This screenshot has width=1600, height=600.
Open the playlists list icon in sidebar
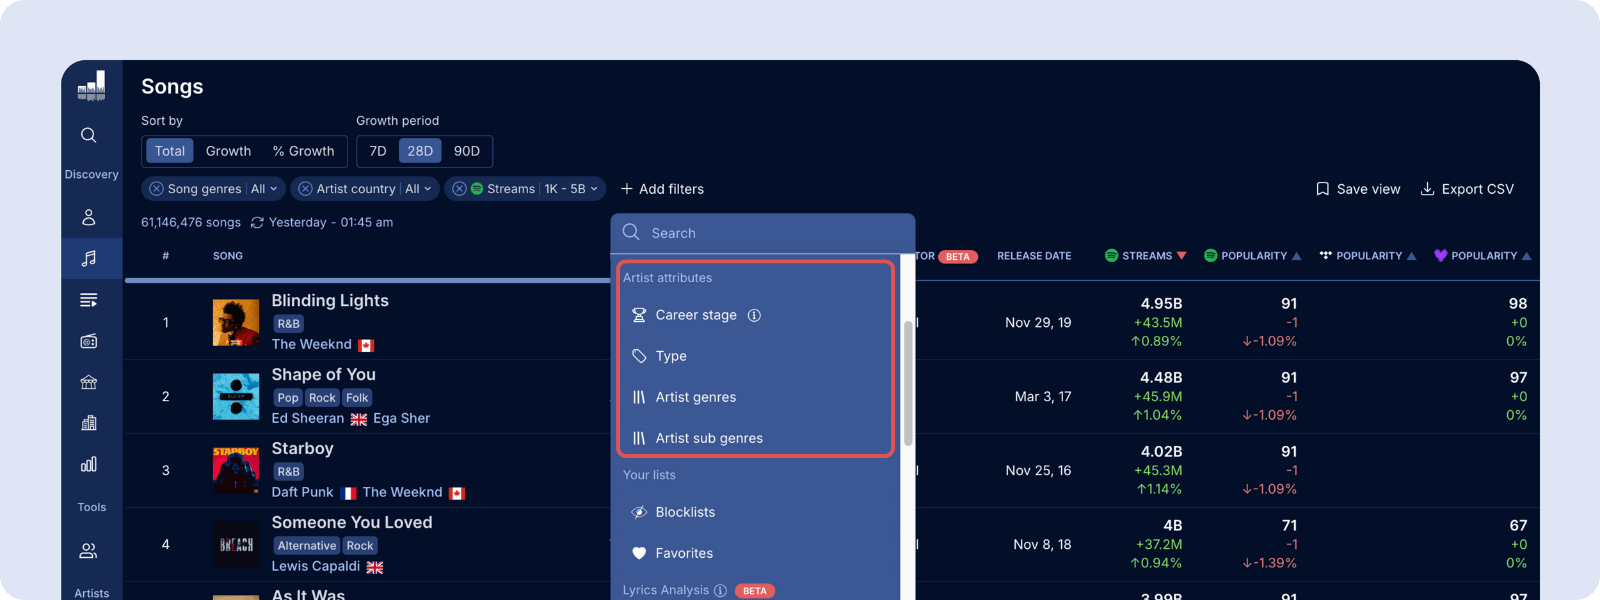pos(89,300)
